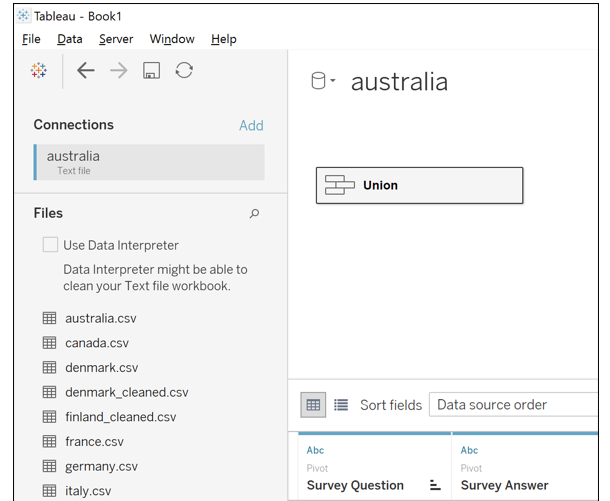Click the forward arrow icon
610x501 pixels.
pos(119,71)
